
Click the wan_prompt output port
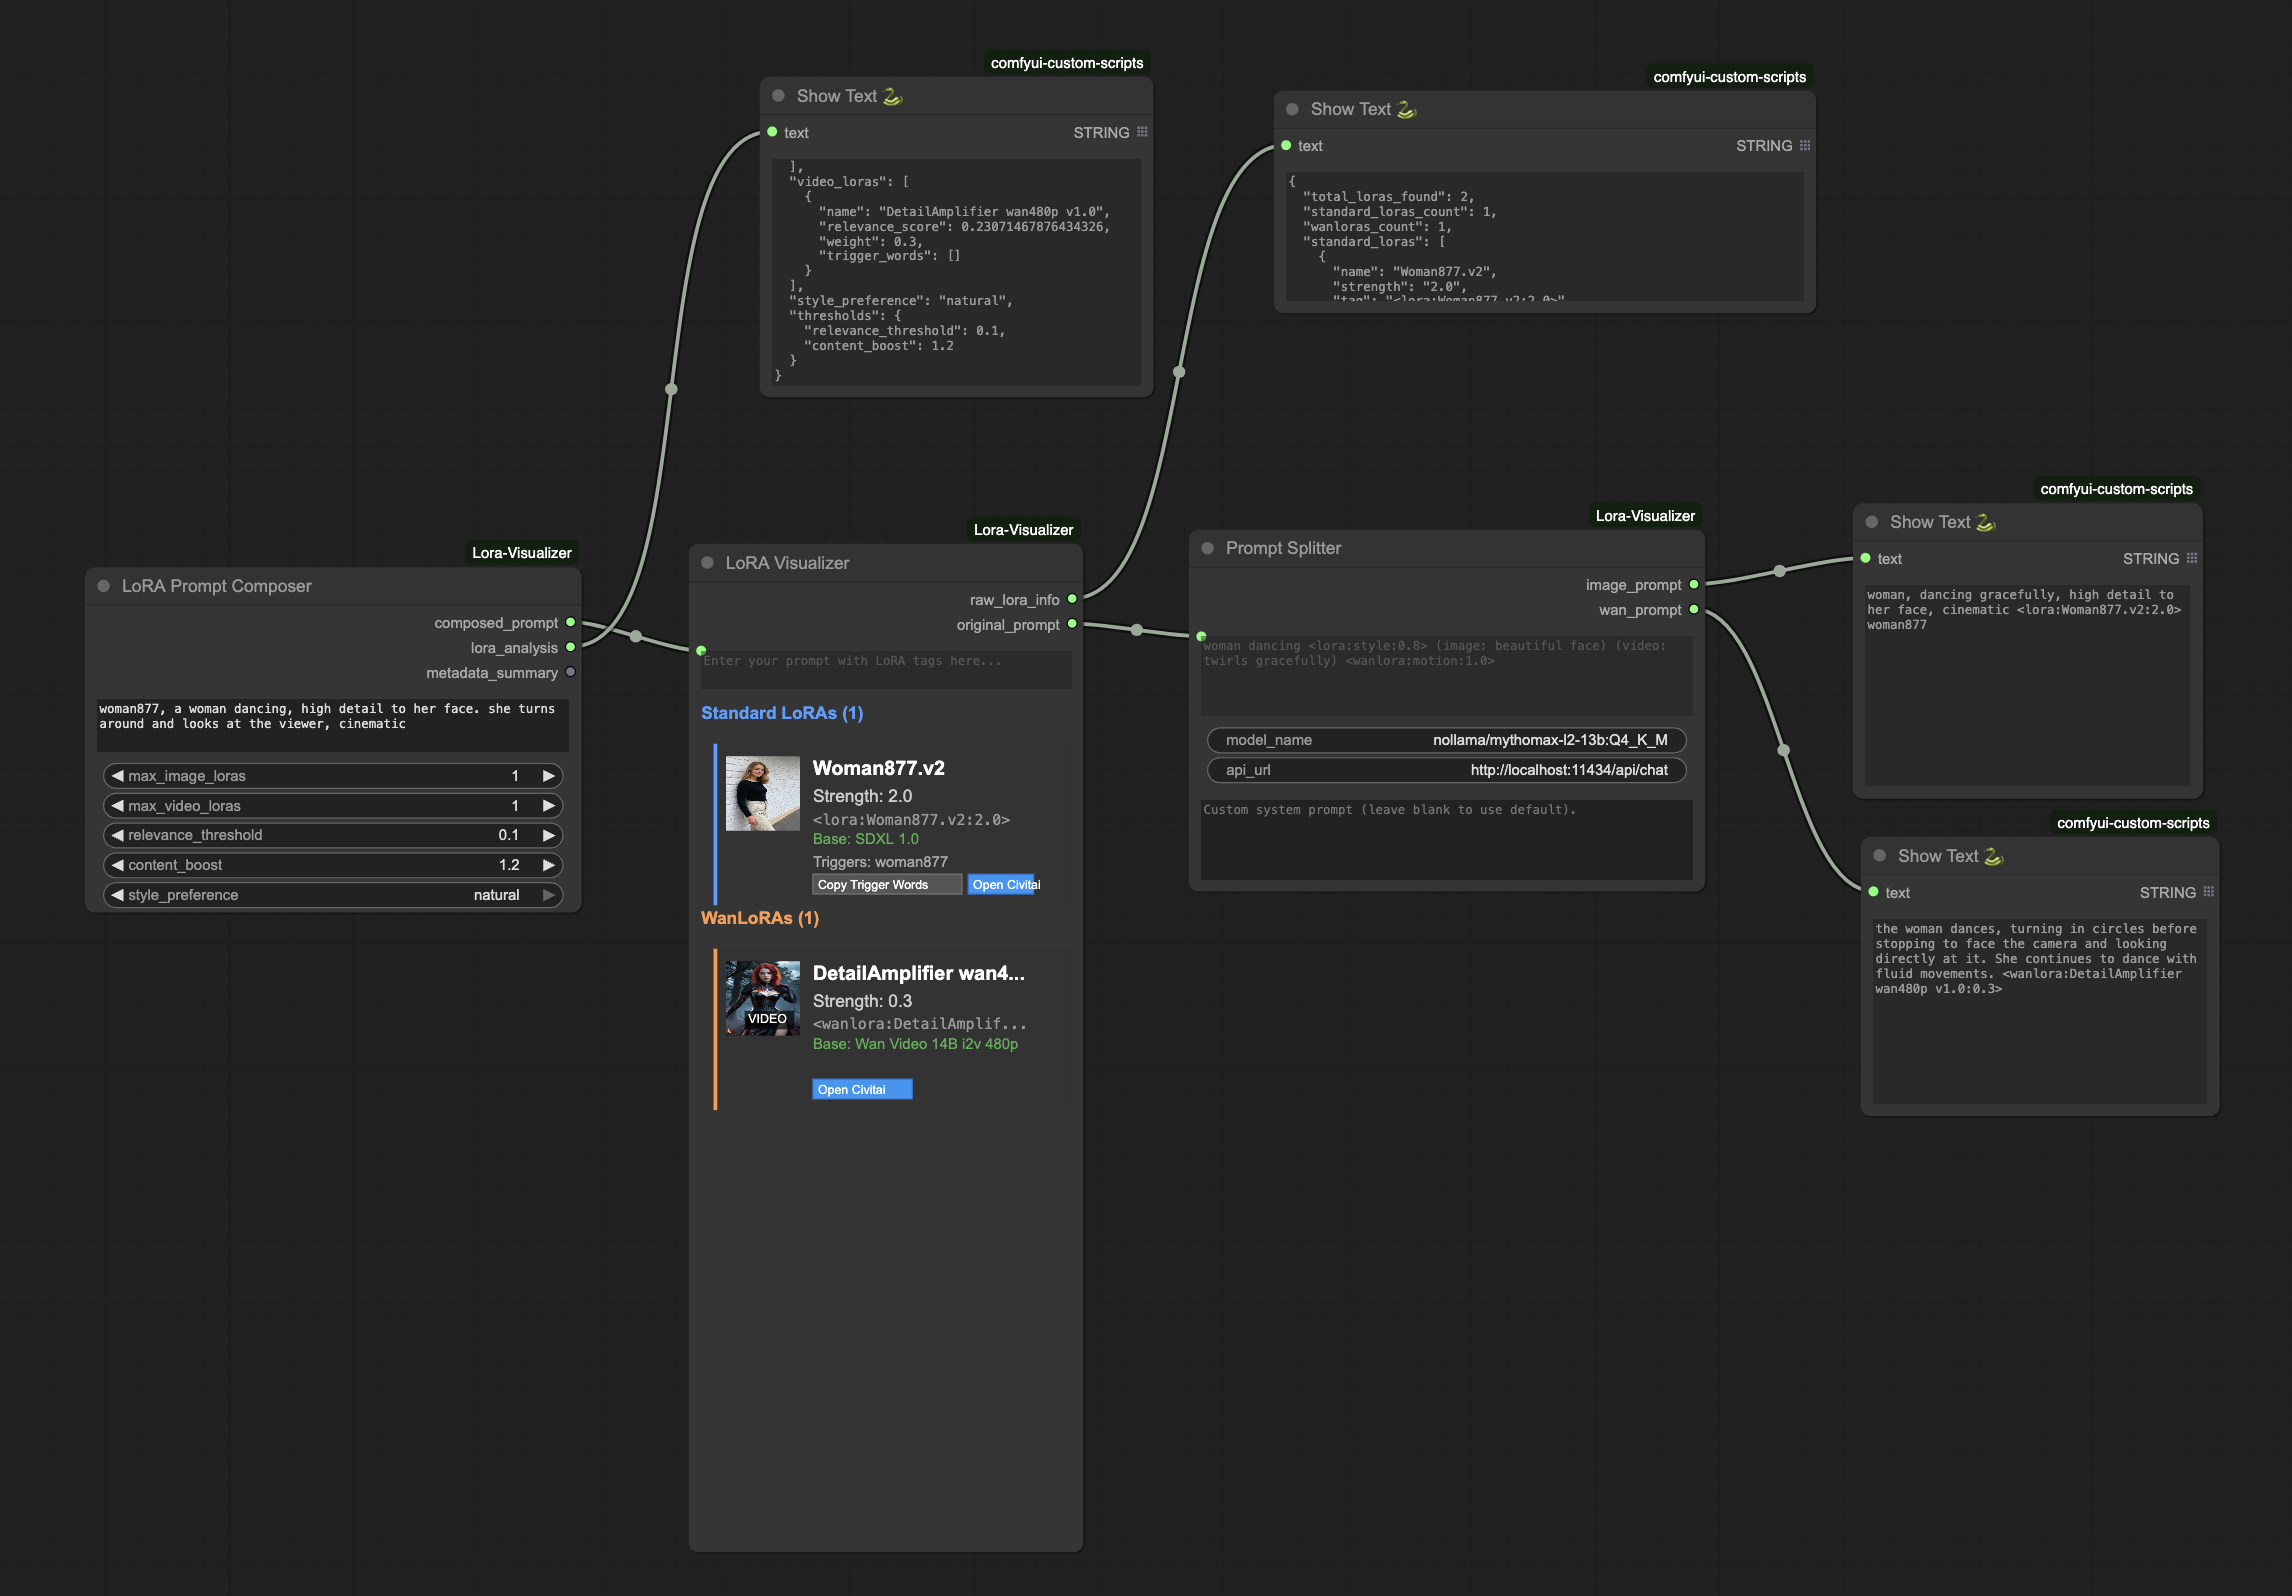point(1694,609)
